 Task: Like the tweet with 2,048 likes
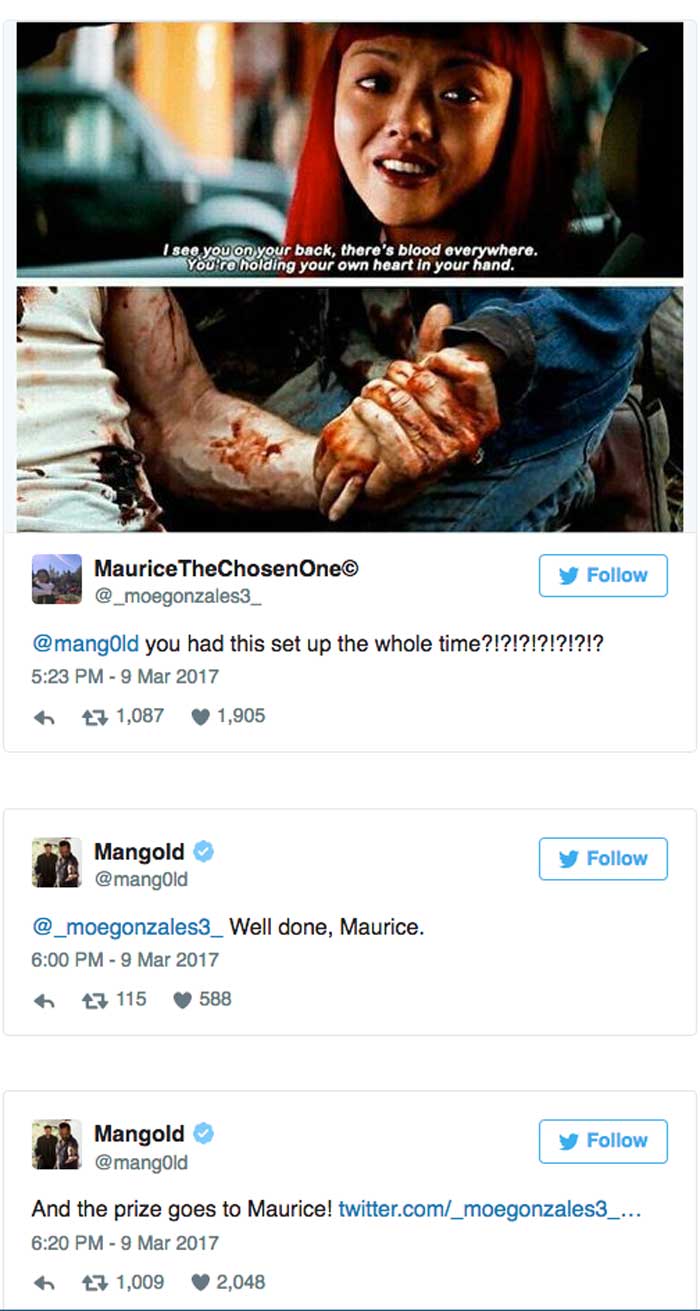[x=199, y=1283]
